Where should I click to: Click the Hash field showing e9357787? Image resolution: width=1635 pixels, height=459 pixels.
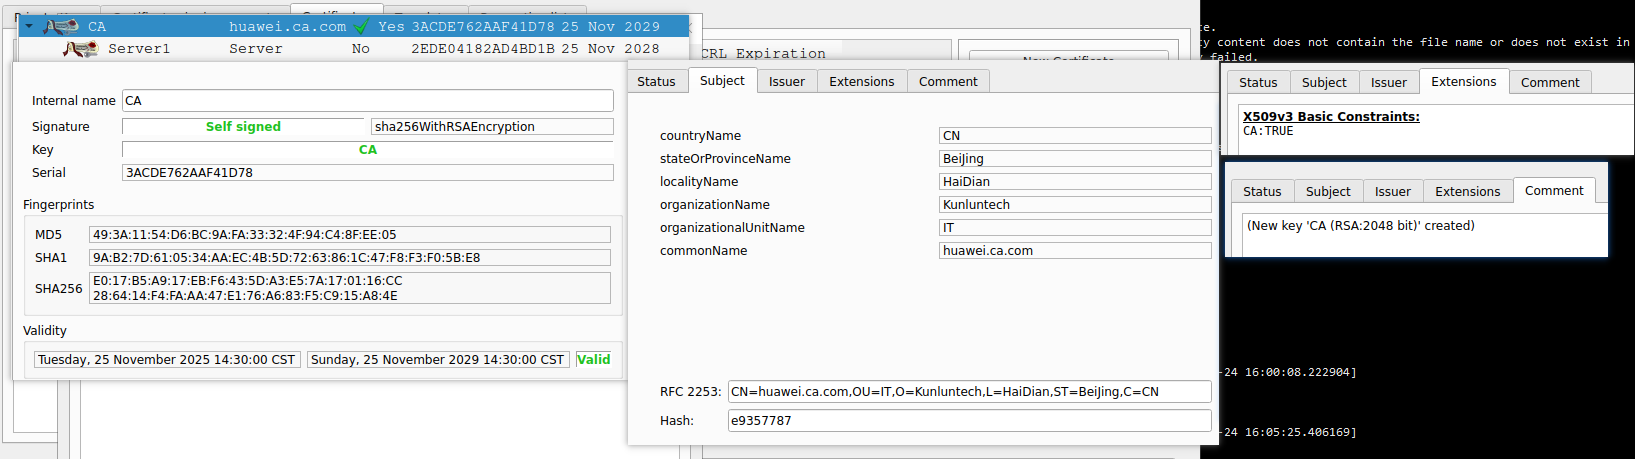click(x=968, y=421)
